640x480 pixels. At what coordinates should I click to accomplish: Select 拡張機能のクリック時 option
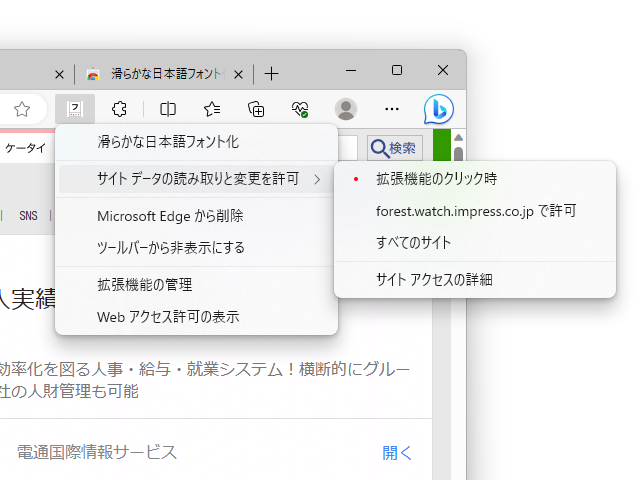[475, 178]
